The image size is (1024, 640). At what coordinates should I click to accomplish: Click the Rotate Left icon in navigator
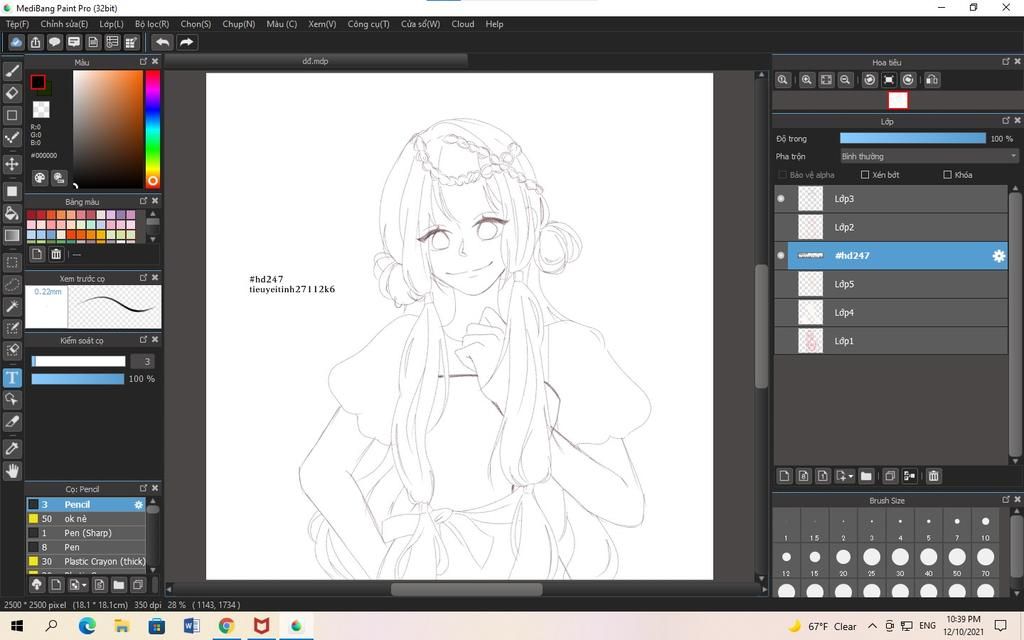869,80
